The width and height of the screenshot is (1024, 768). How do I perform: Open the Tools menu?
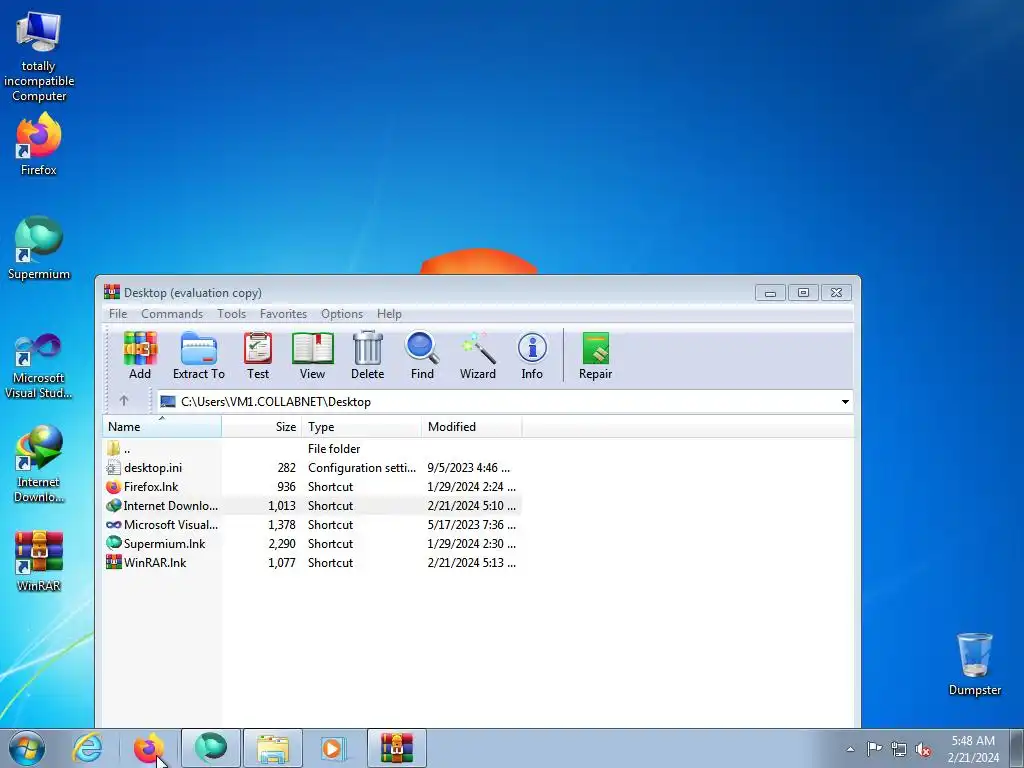[231, 313]
